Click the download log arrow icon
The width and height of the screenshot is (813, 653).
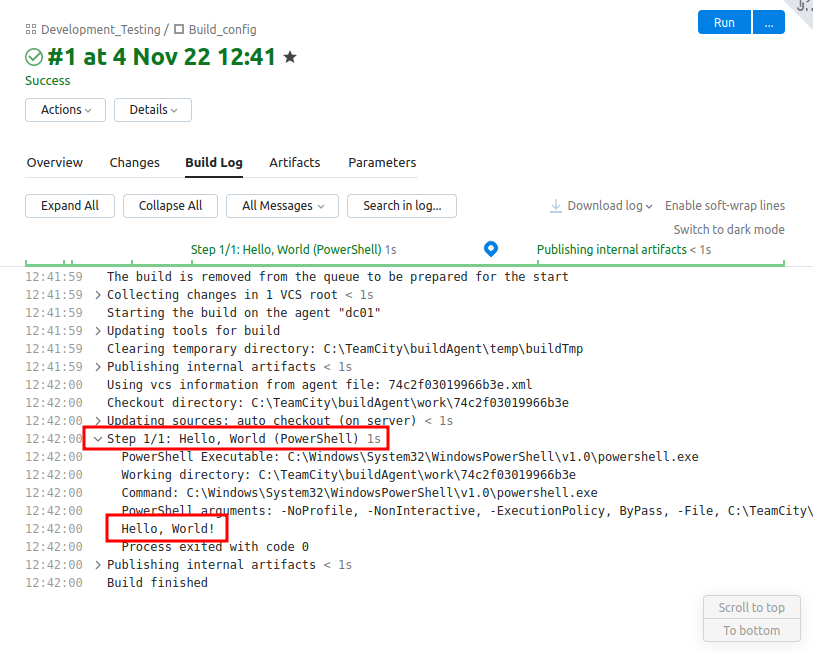click(x=556, y=206)
